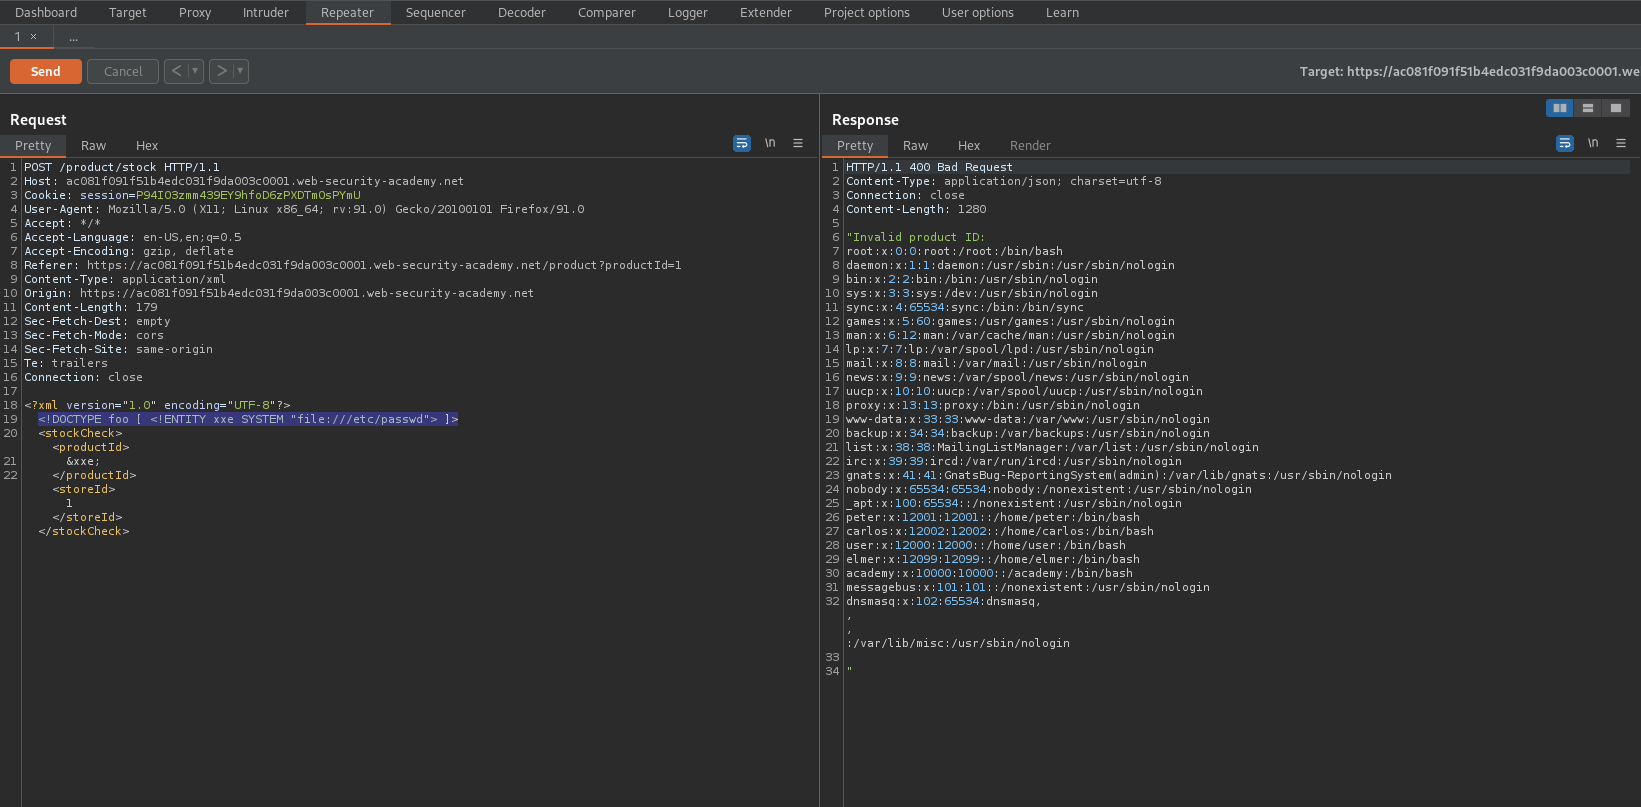Click the Send button
1641x807 pixels.
pyautogui.click(x=46, y=71)
